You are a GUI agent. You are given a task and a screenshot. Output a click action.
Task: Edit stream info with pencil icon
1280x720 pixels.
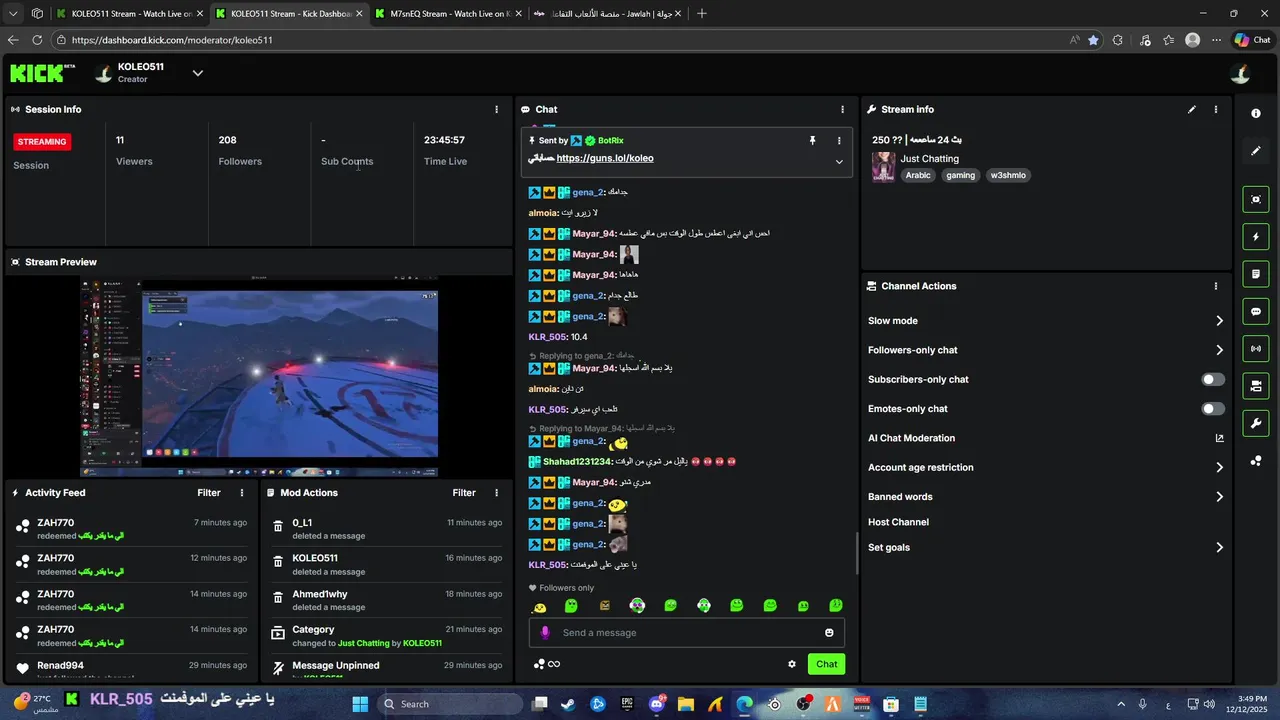pos(1192,109)
